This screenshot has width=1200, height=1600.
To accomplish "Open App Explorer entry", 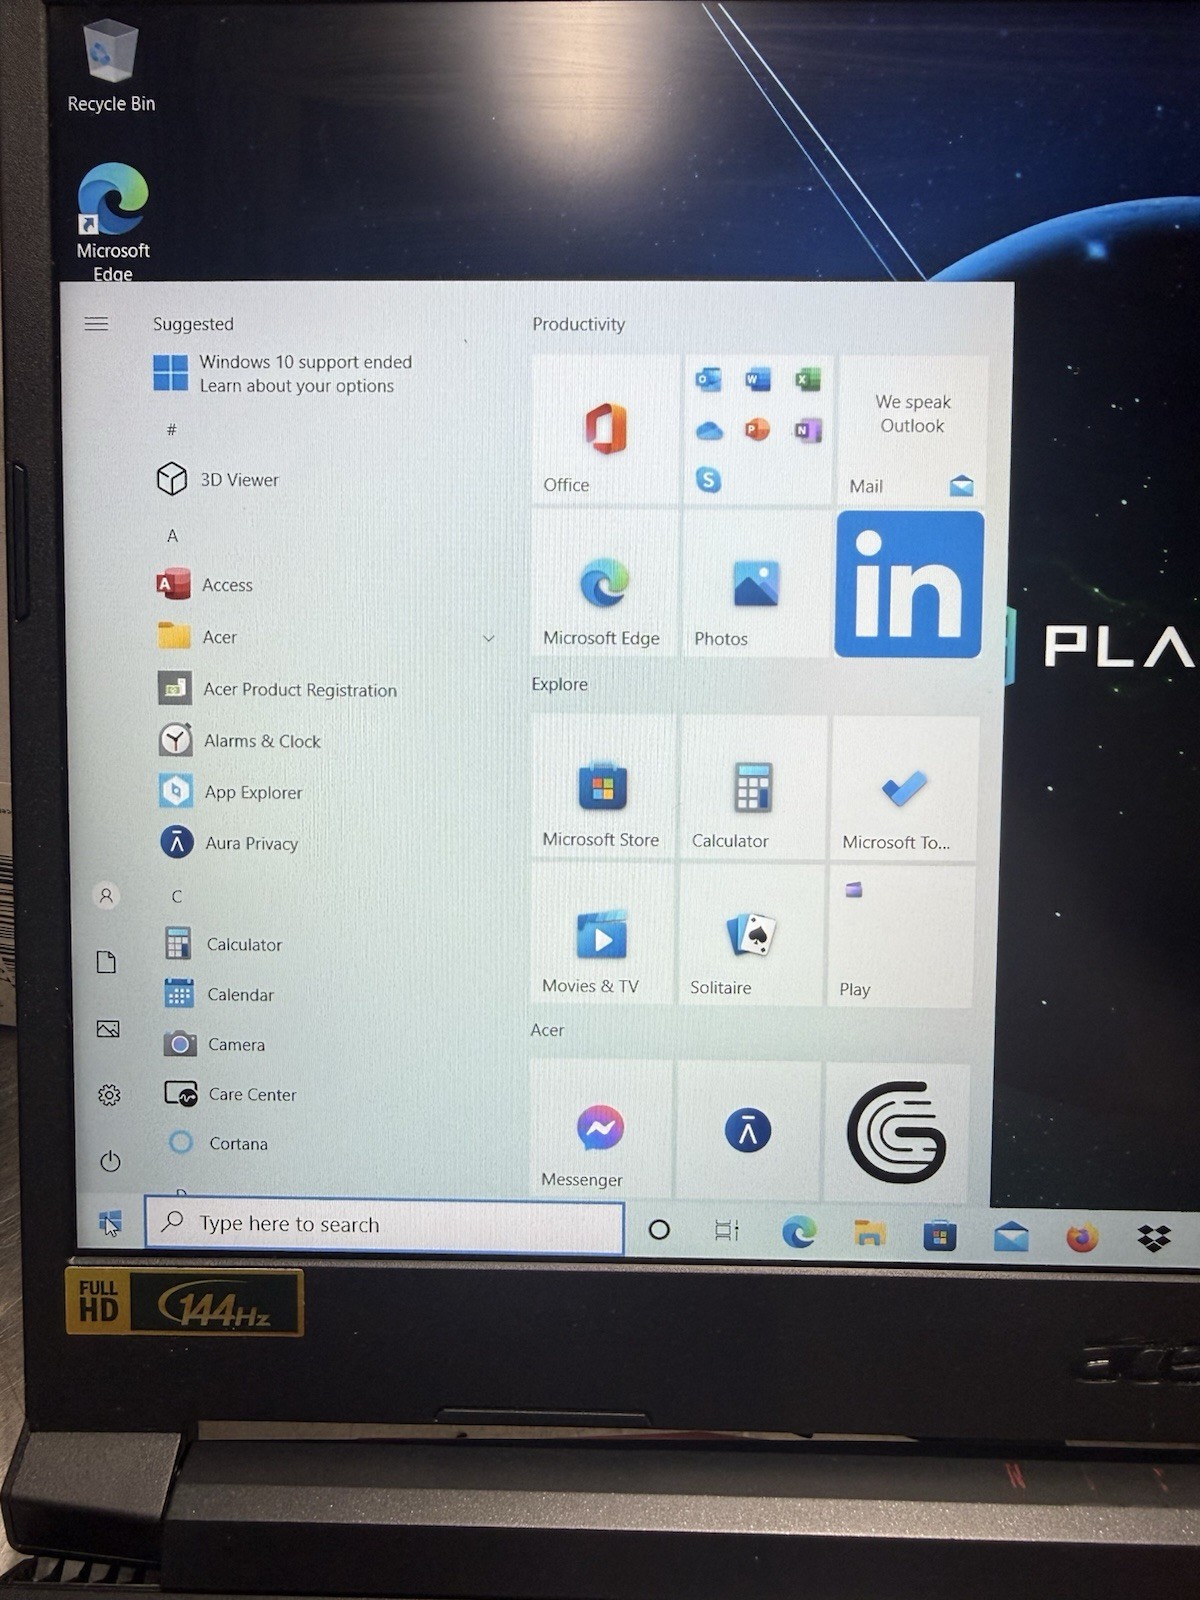I will [x=231, y=791].
